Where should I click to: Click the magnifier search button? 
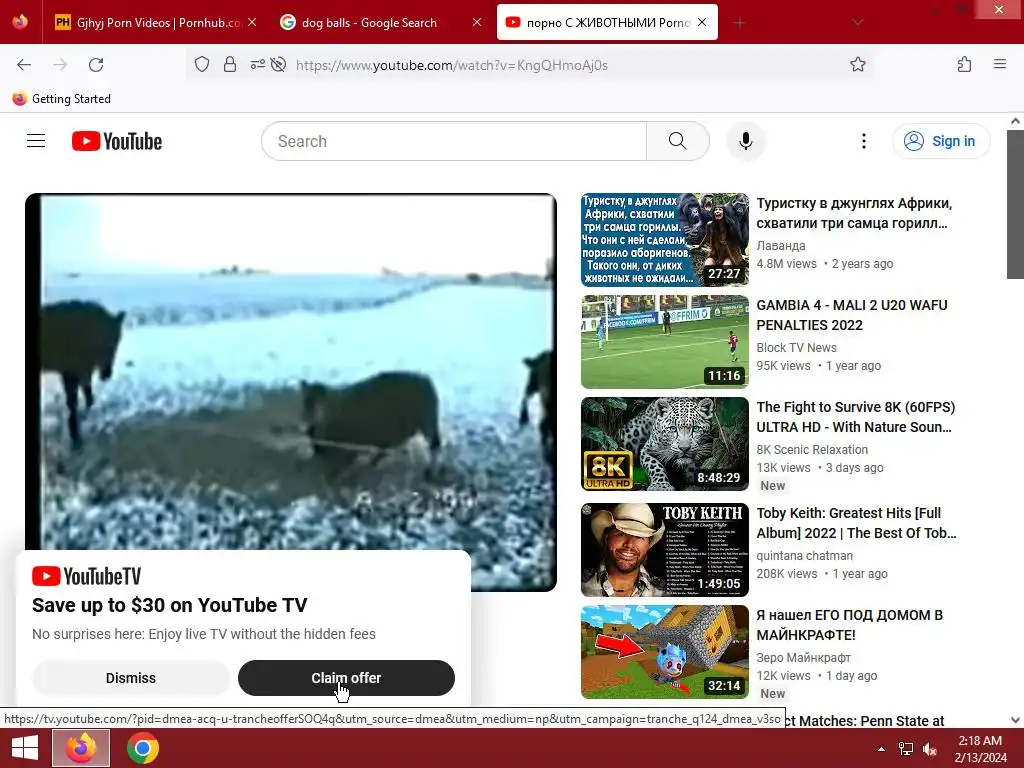[x=677, y=141]
